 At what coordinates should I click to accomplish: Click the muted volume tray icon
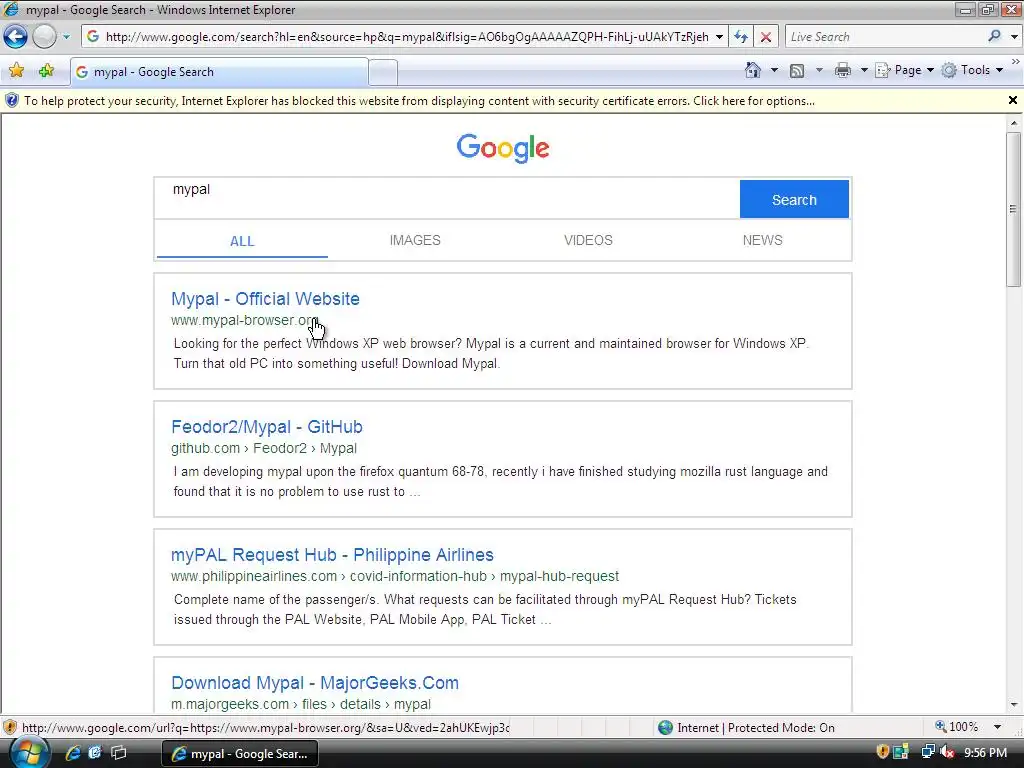[946, 752]
